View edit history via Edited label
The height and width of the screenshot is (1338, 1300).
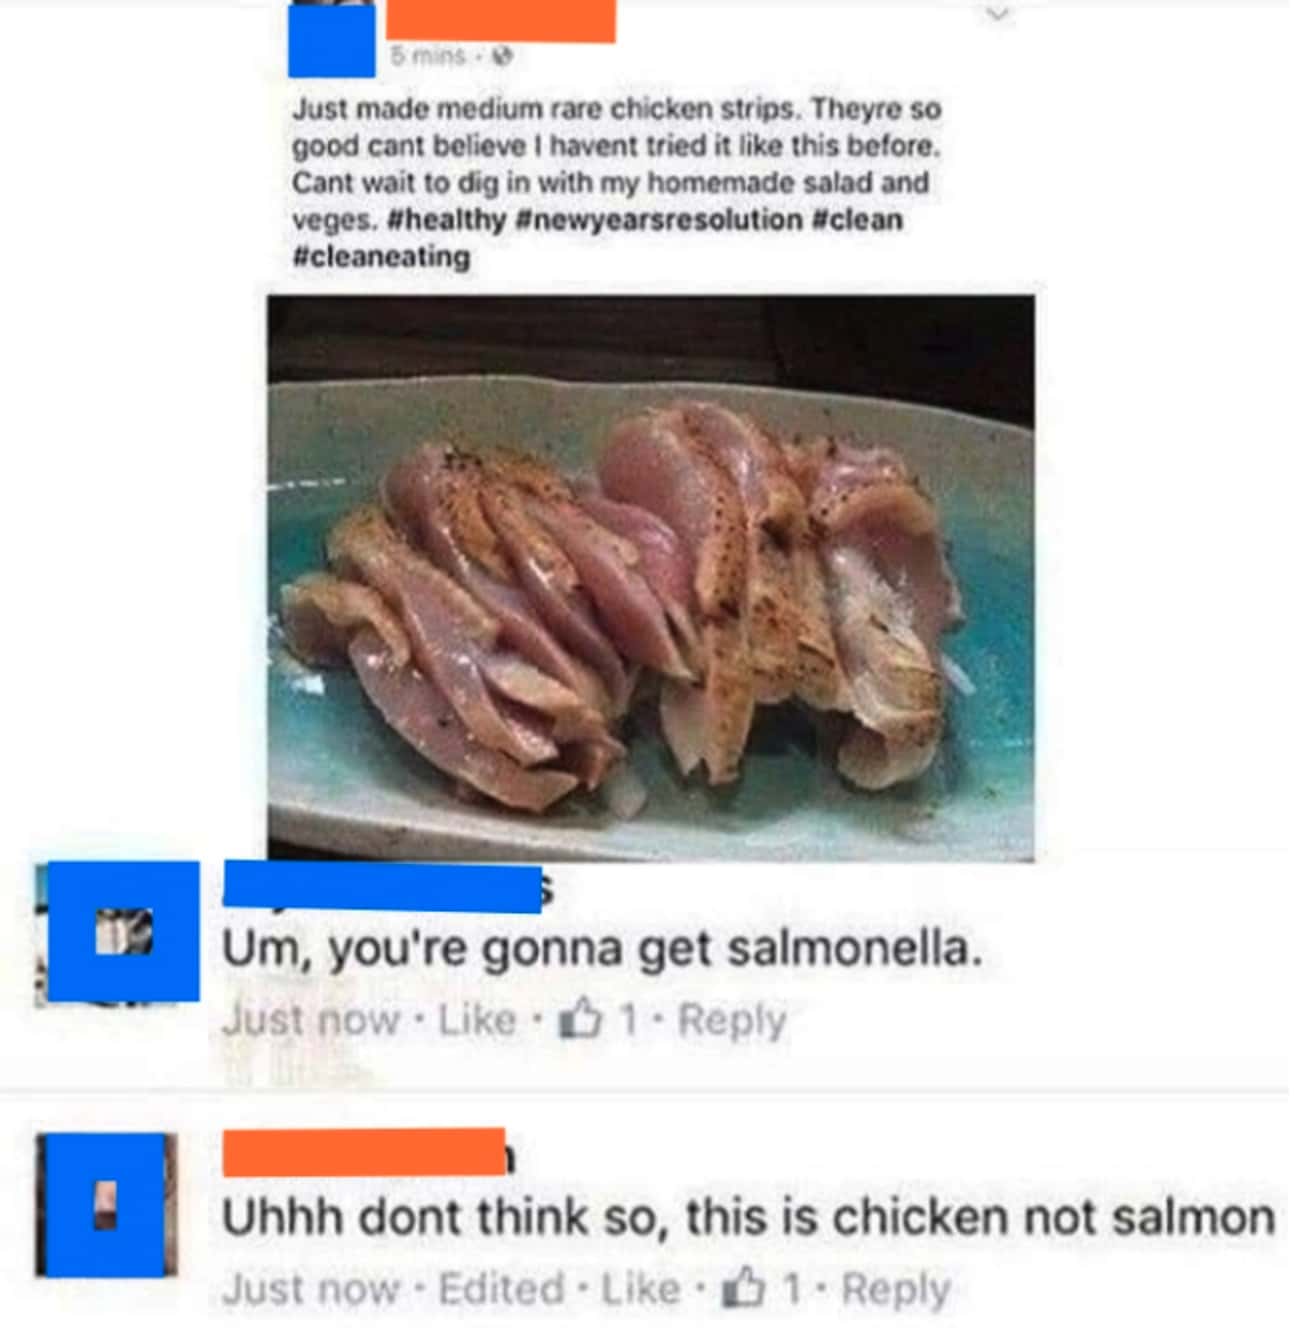click(x=501, y=1289)
